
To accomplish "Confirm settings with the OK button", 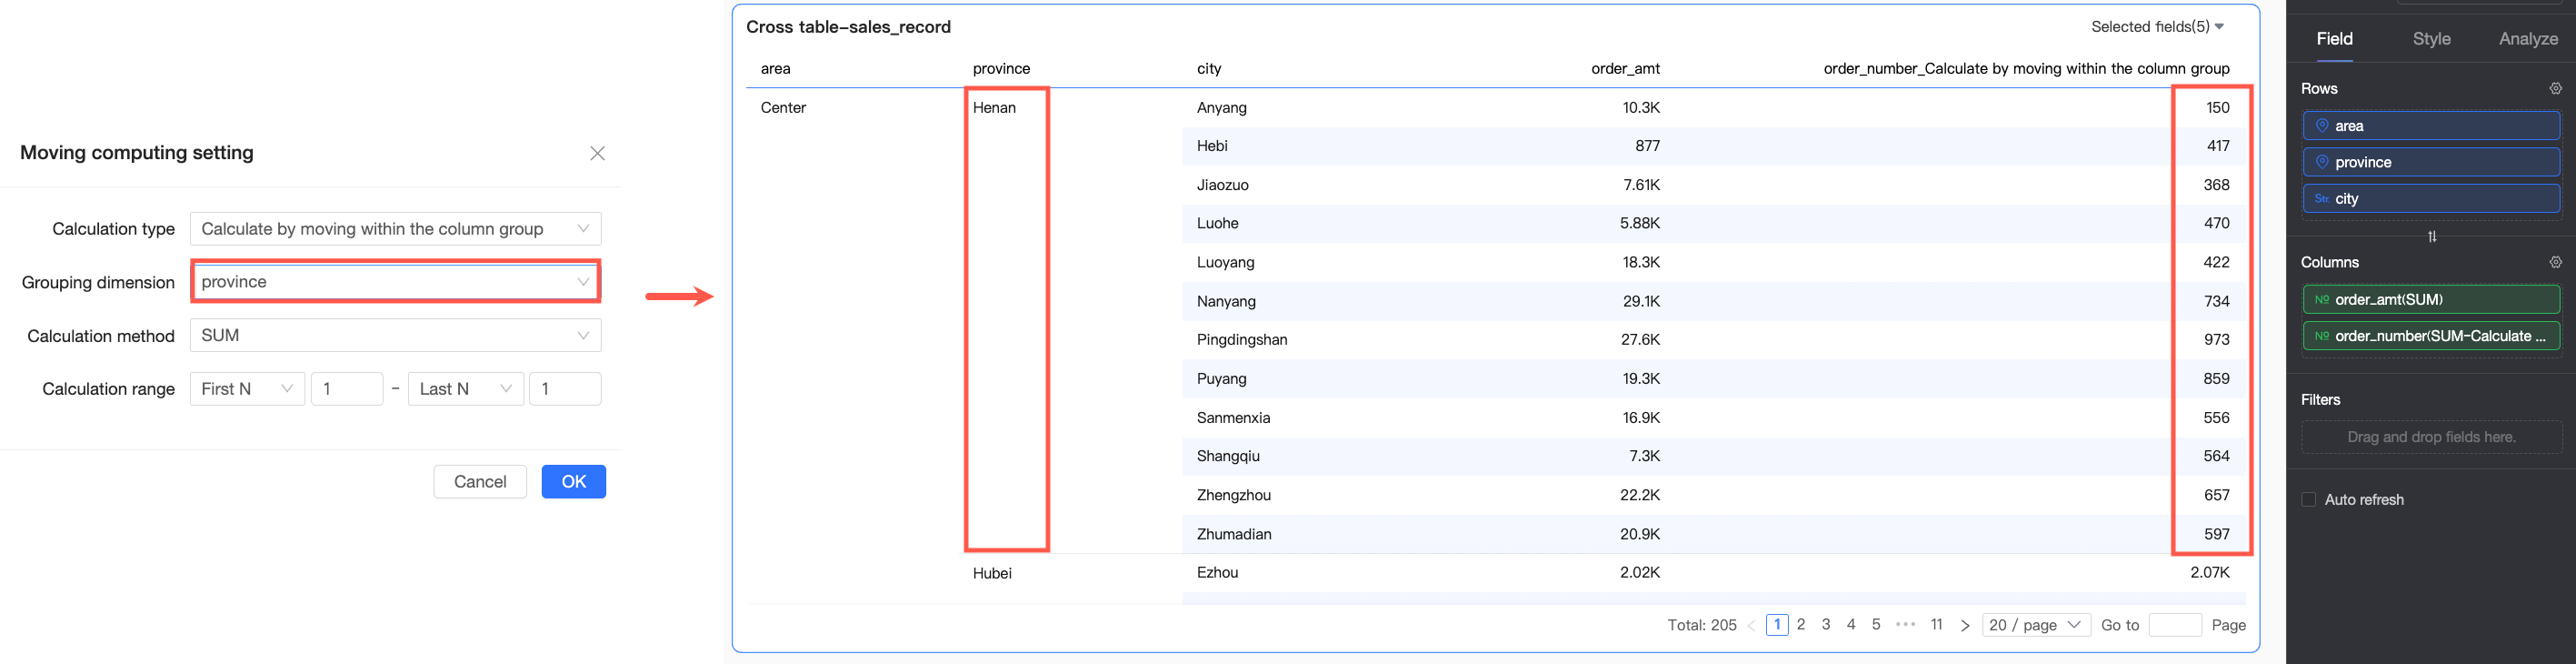I will point(574,482).
